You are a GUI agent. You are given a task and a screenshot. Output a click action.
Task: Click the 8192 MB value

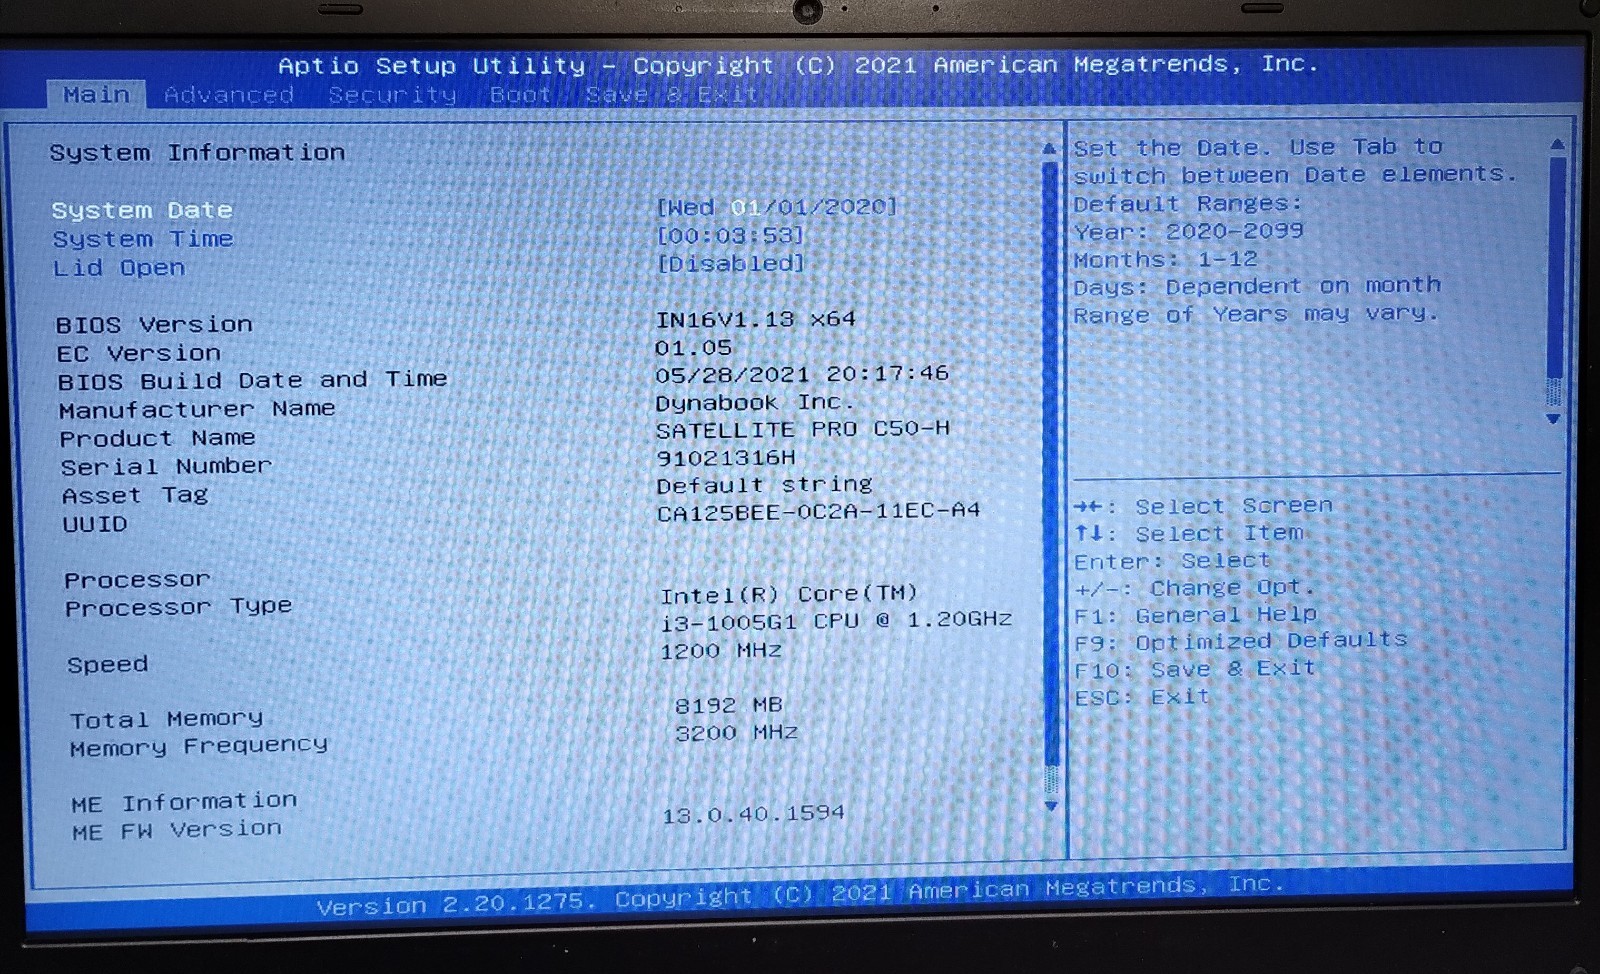click(729, 706)
